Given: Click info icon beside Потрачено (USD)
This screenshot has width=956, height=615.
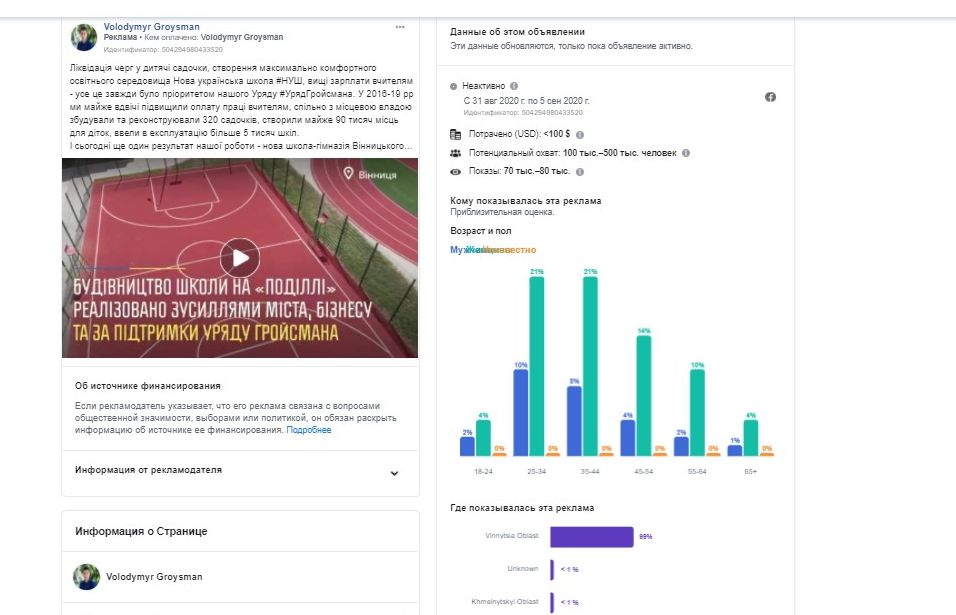Looking at the screenshot, I should [x=580, y=134].
